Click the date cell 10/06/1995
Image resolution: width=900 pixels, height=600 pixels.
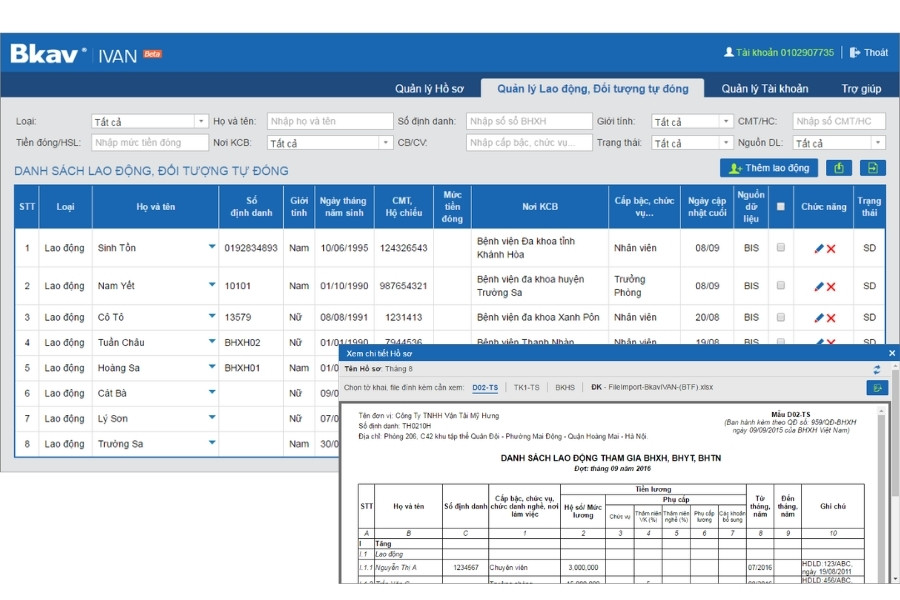[x=344, y=248]
